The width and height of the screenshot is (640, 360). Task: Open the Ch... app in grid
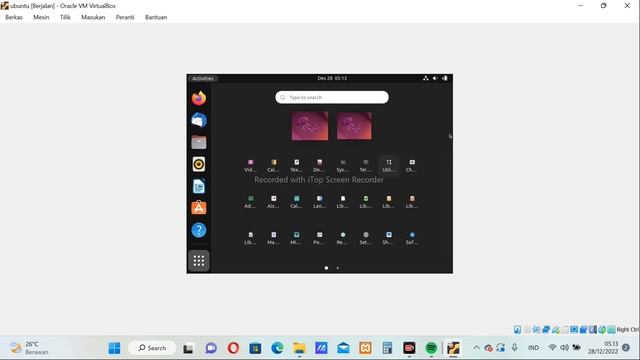pyautogui.click(x=412, y=165)
